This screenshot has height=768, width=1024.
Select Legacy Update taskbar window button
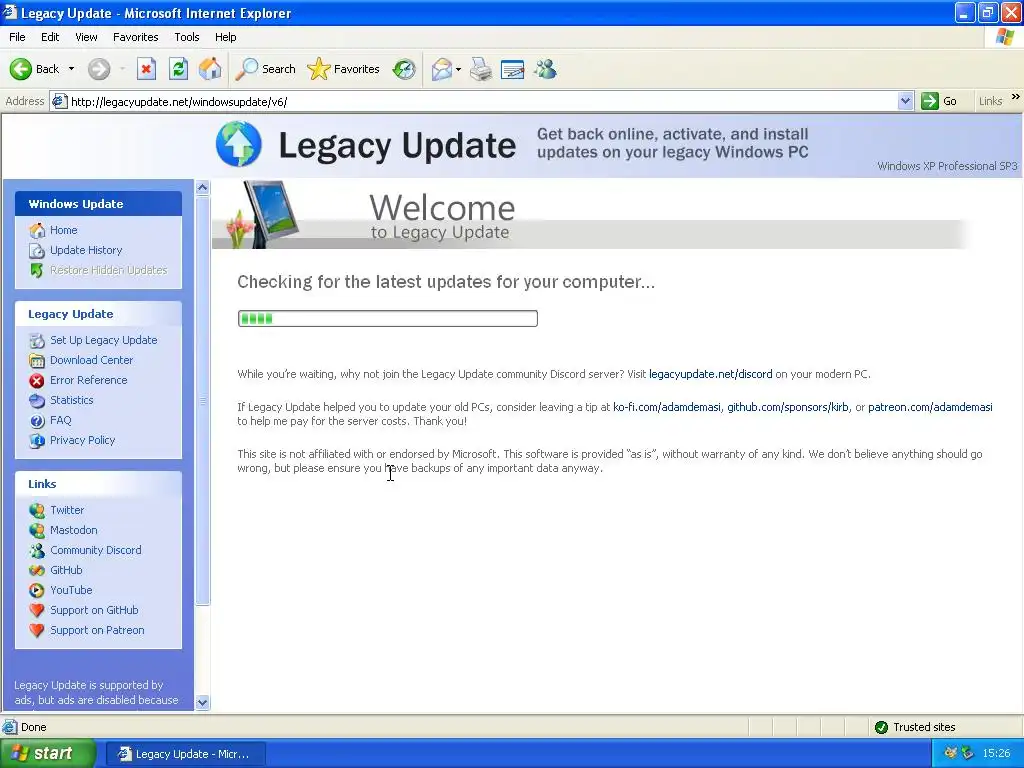(x=185, y=754)
